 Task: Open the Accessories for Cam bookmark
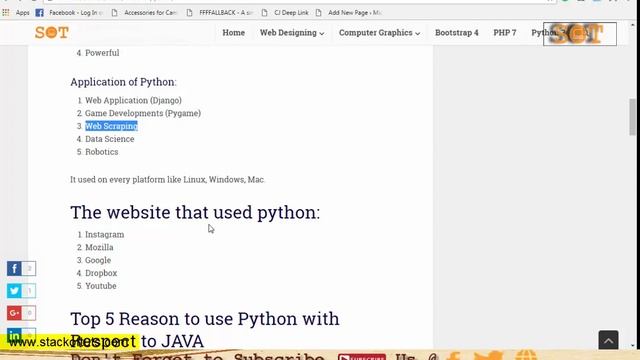[144, 13]
